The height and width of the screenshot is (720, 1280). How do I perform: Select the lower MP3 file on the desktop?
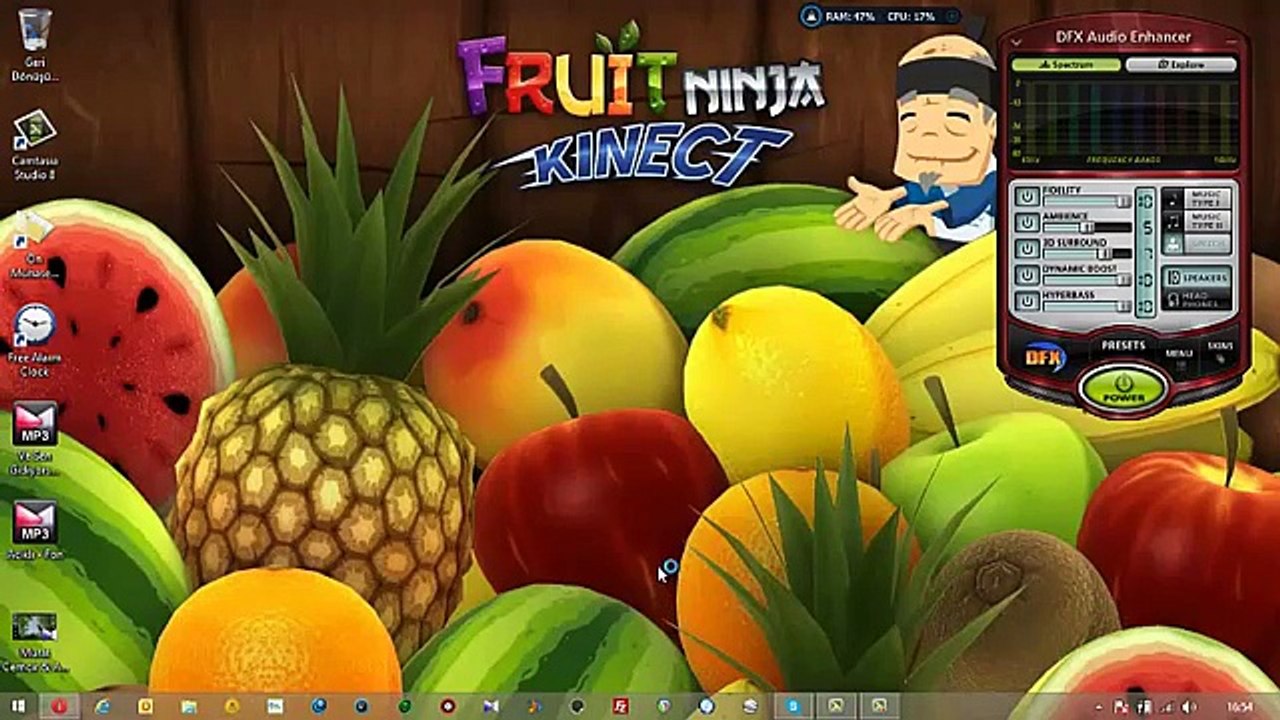pos(35,530)
